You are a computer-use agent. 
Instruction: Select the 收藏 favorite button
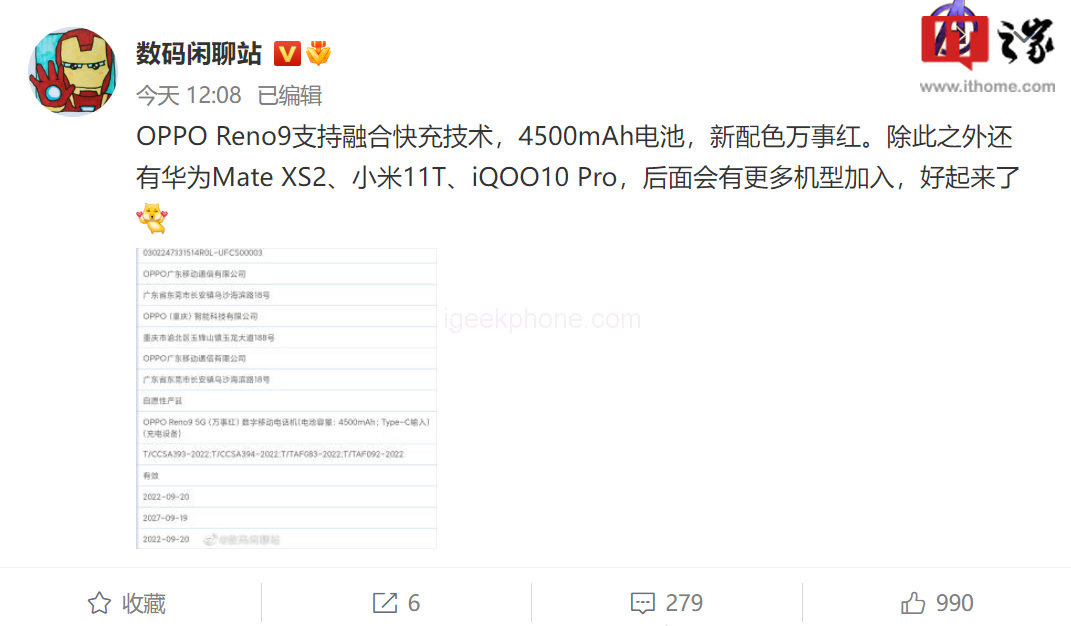143,603
